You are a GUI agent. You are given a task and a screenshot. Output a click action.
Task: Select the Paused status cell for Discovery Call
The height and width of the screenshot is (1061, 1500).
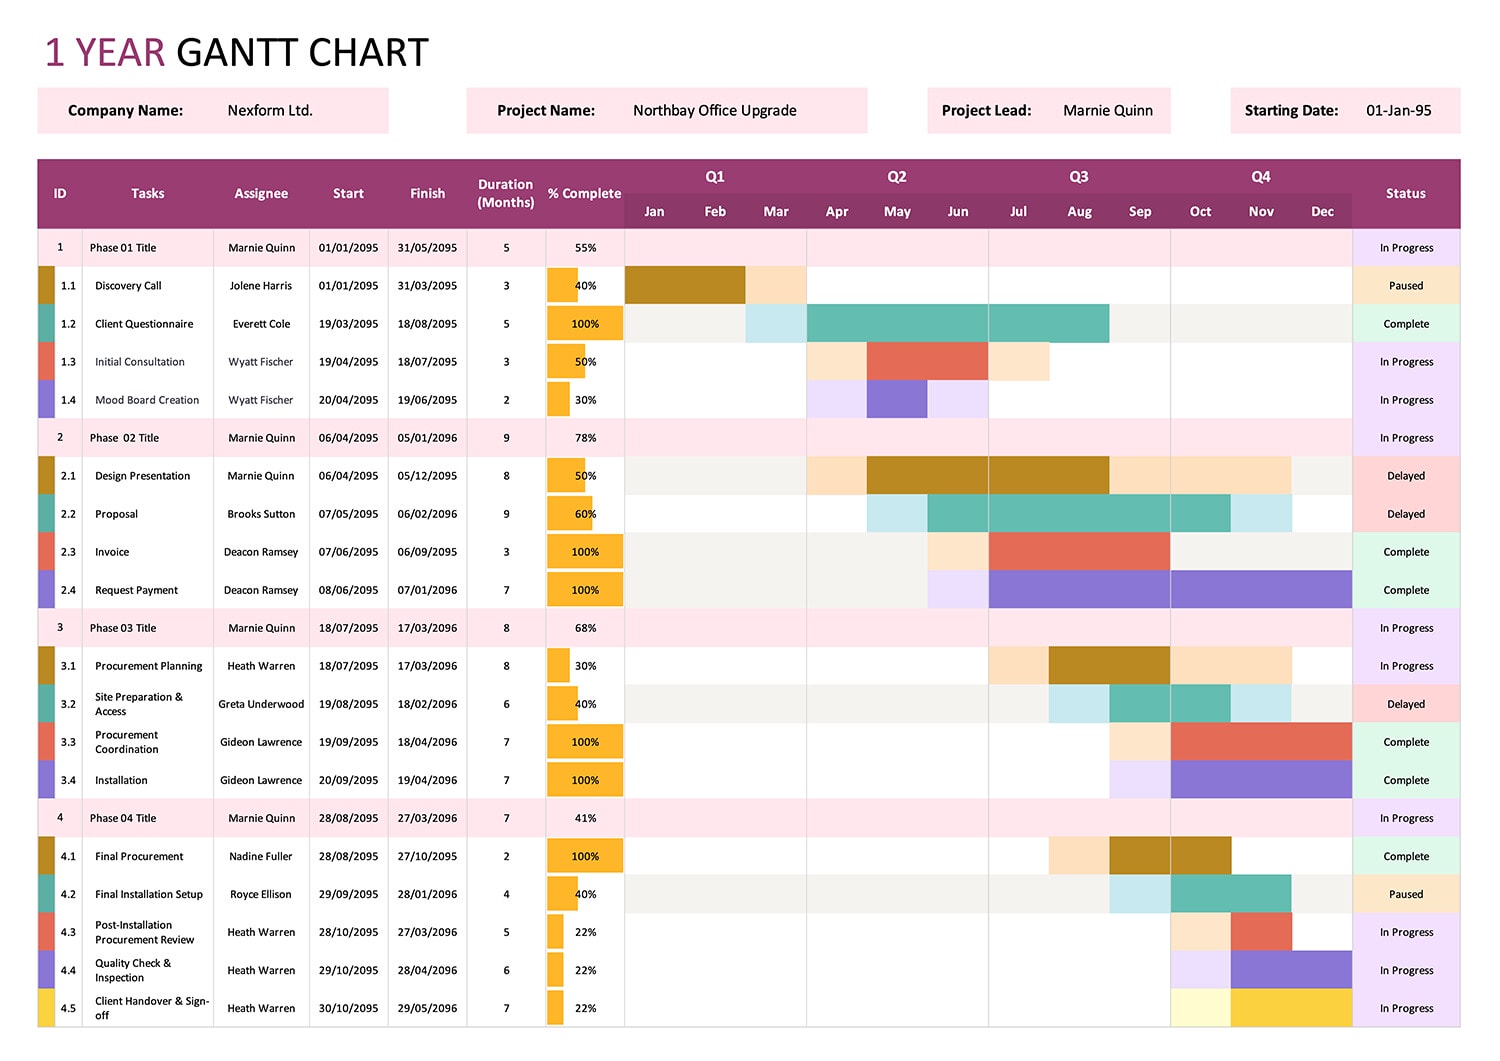1406,285
